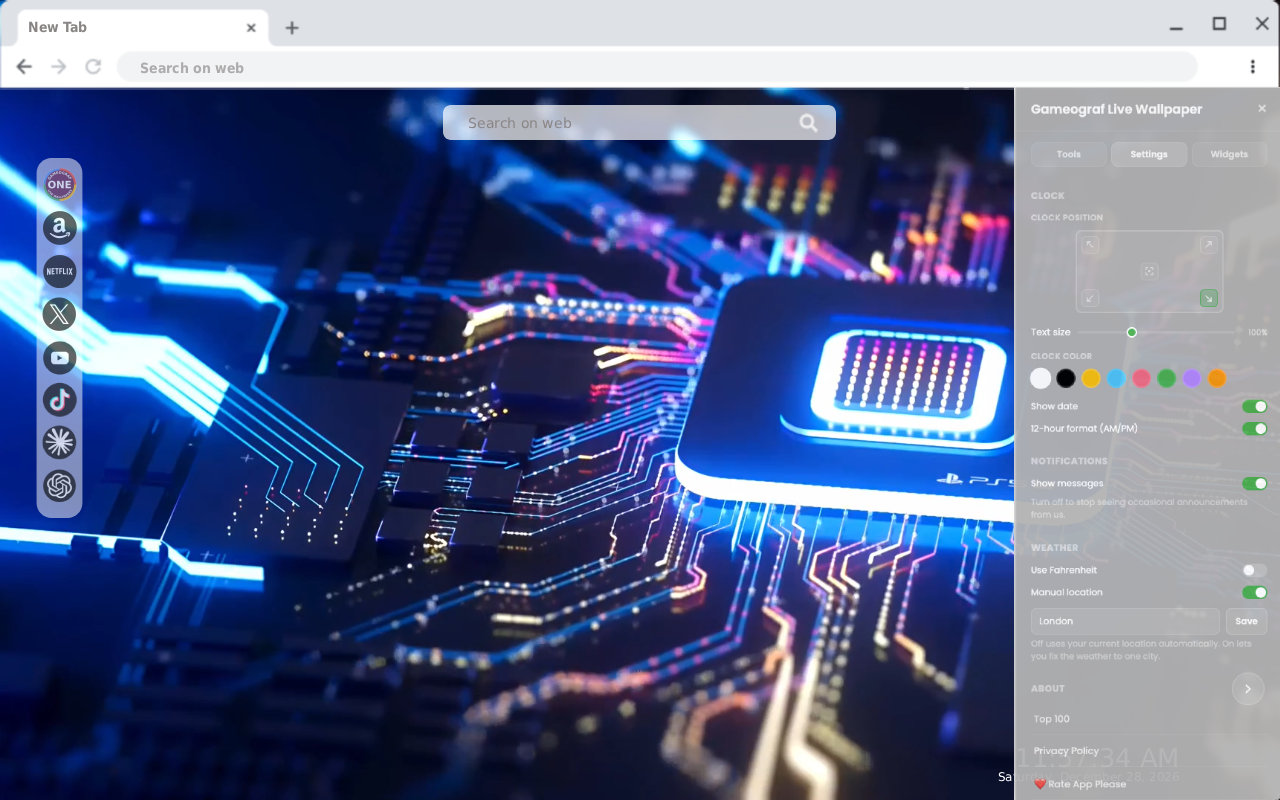Click the Text size slider handle
This screenshot has height=800, width=1280.
pyautogui.click(x=1132, y=332)
